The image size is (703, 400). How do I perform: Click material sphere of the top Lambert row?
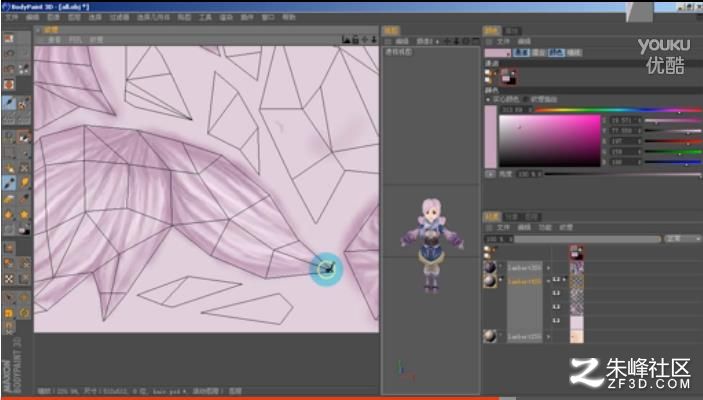point(490,267)
